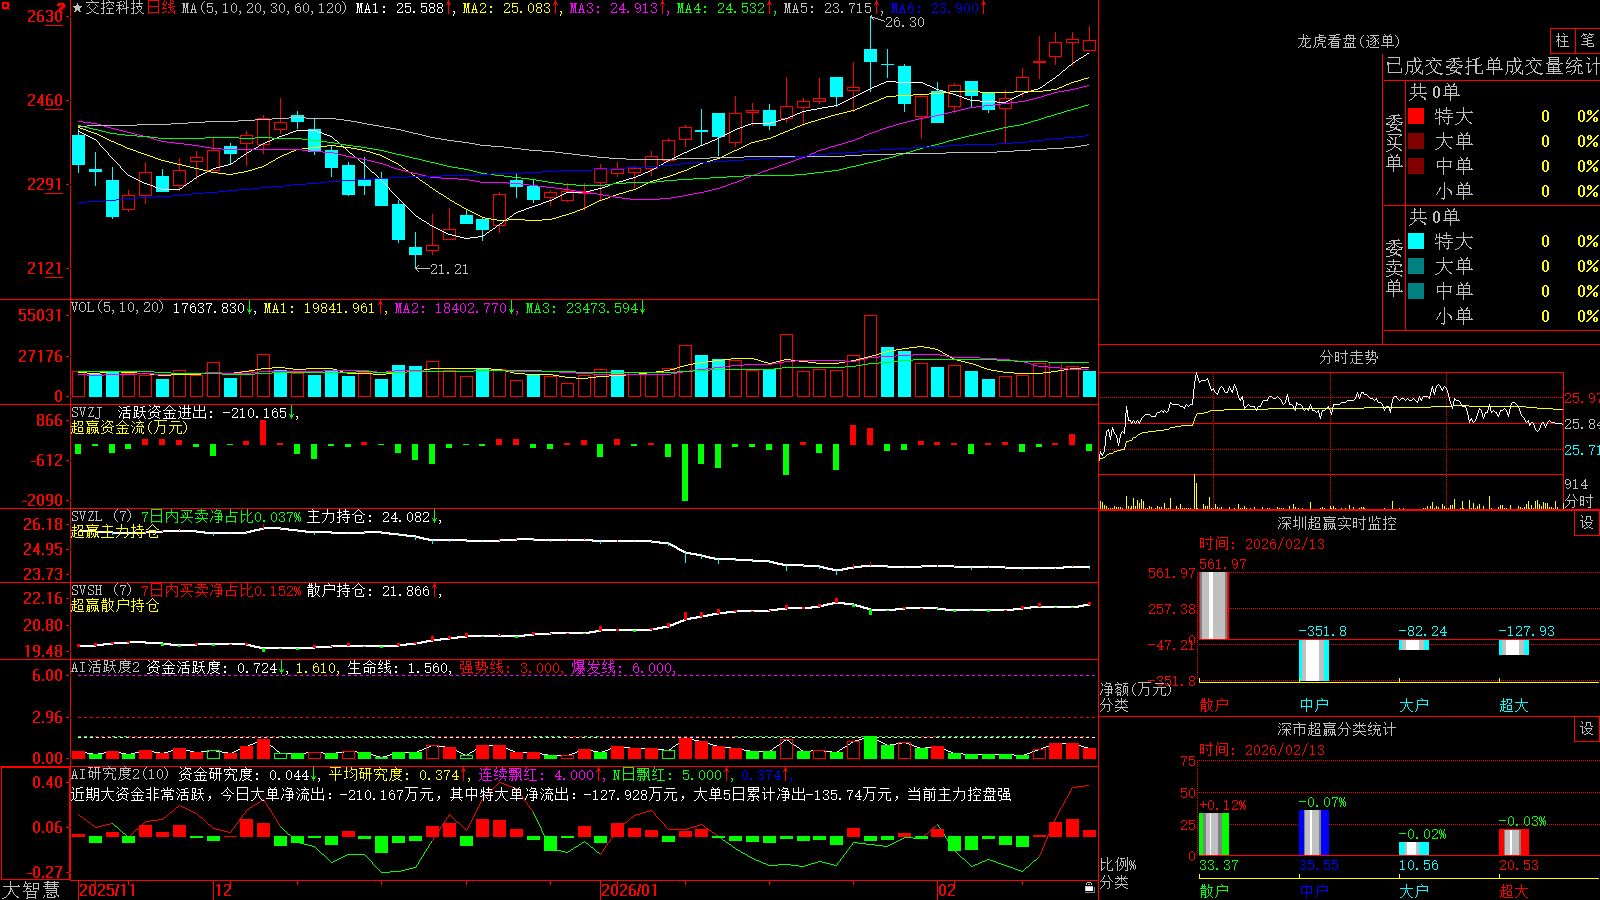The image size is (1600, 900).
Task: Open AI活跃度2 indicator label
Action: click(x=105, y=667)
